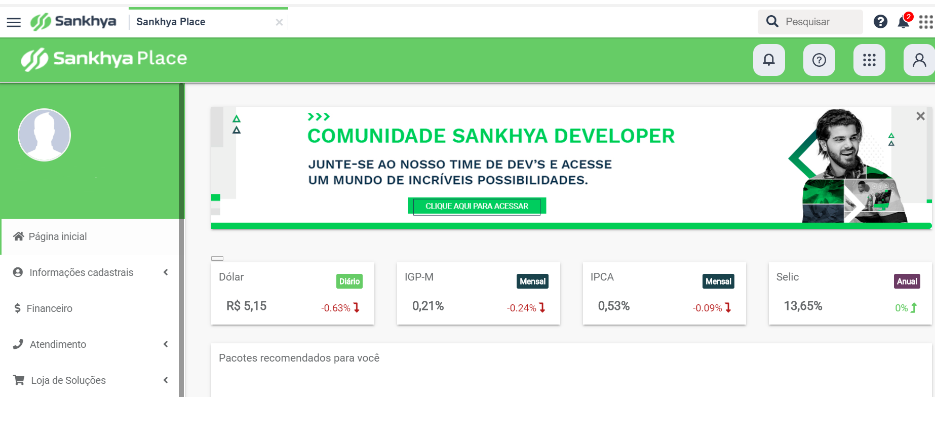The width and height of the screenshot is (951, 430).
Task: Click the magnifier search icon
Action: [772, 22]
